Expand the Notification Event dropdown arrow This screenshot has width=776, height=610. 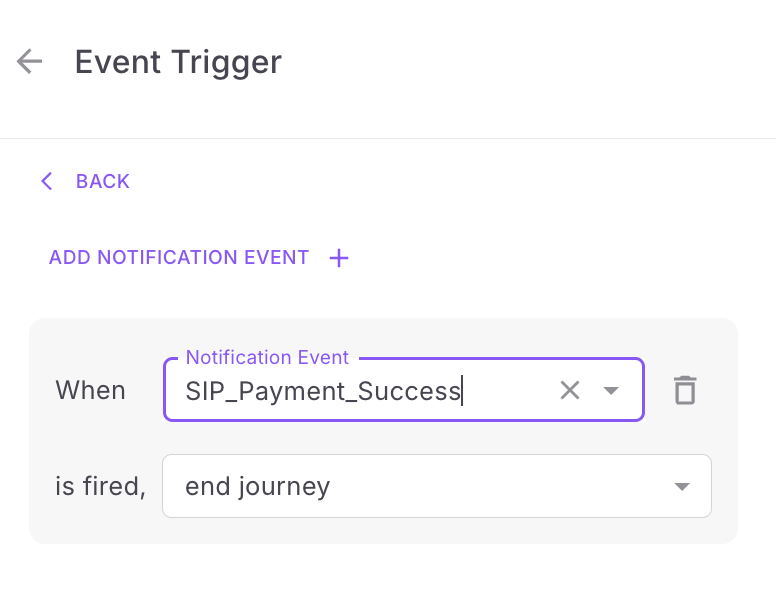611,391
